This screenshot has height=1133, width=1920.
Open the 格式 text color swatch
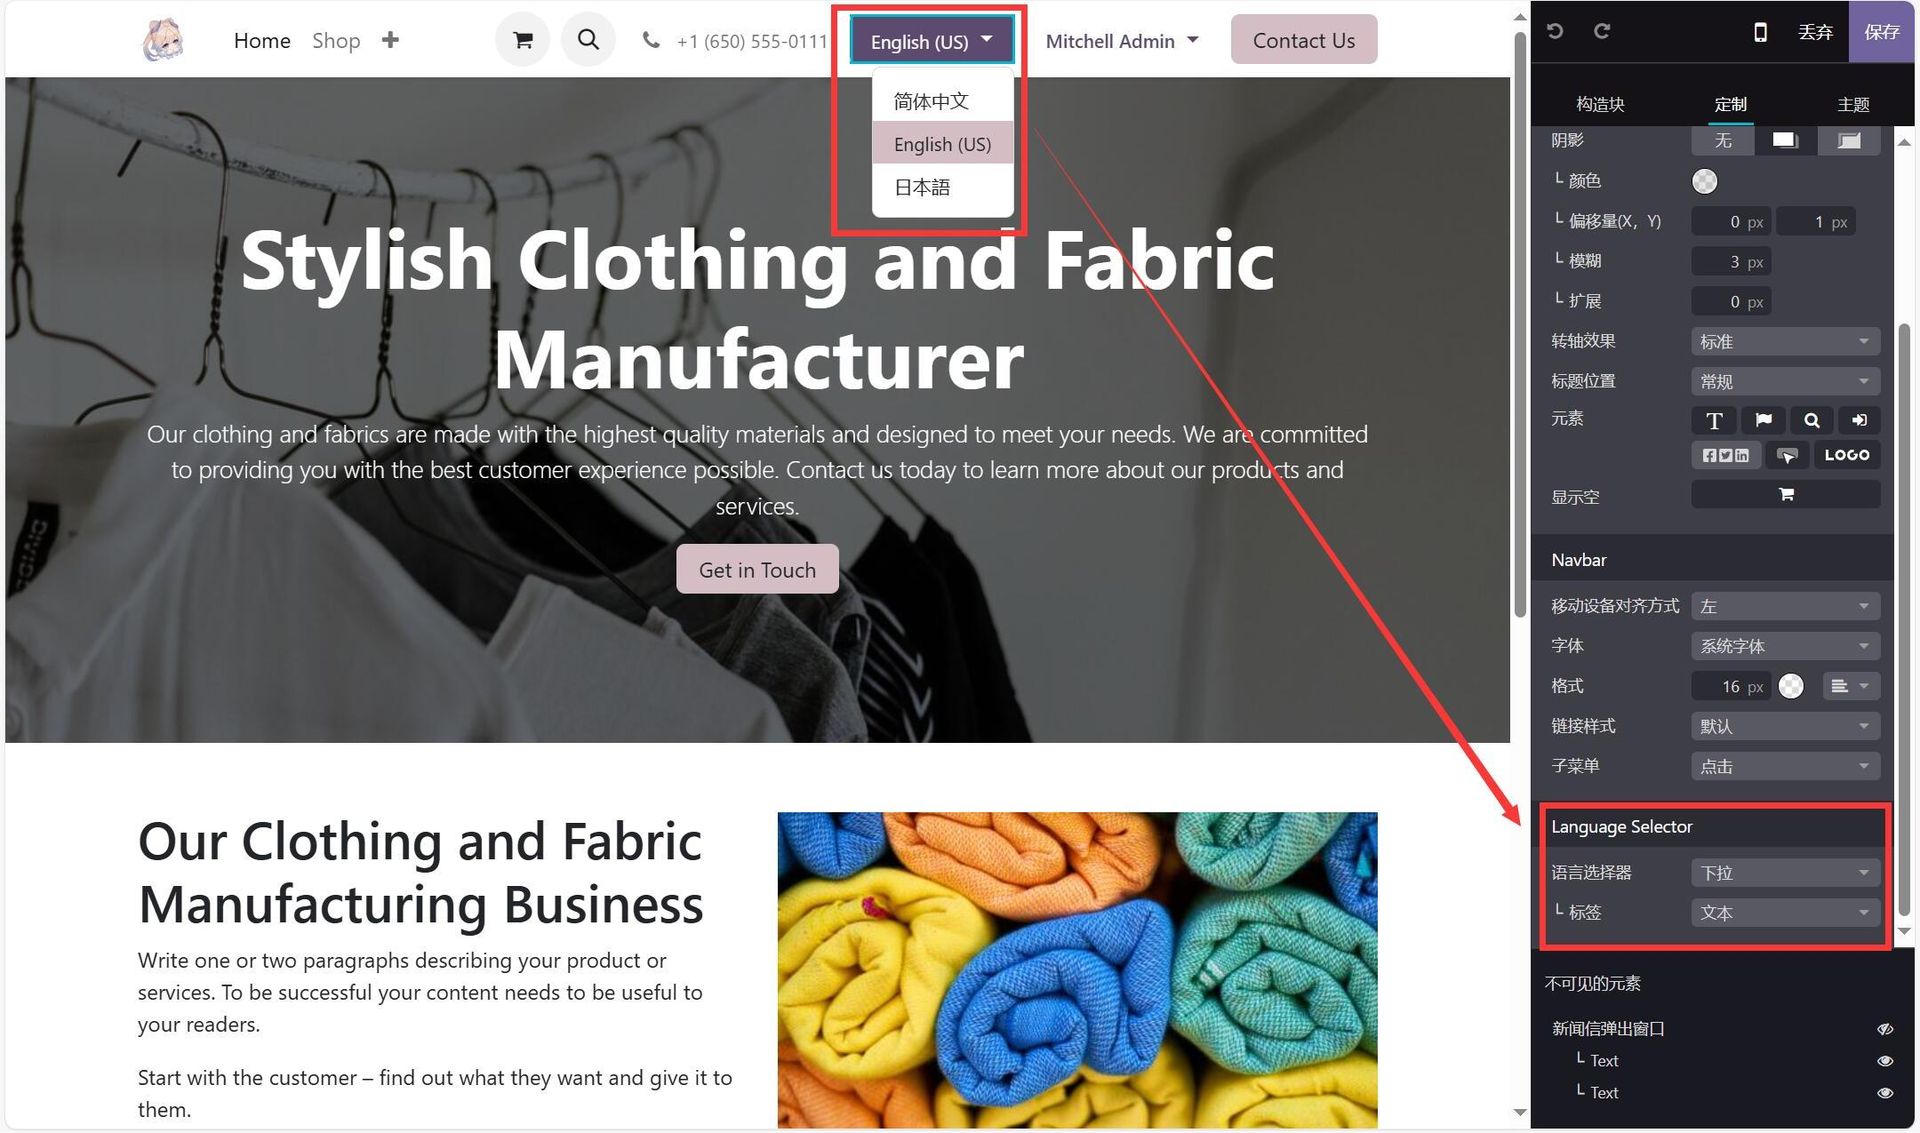pyautogui.click(x=1791, y=686)
